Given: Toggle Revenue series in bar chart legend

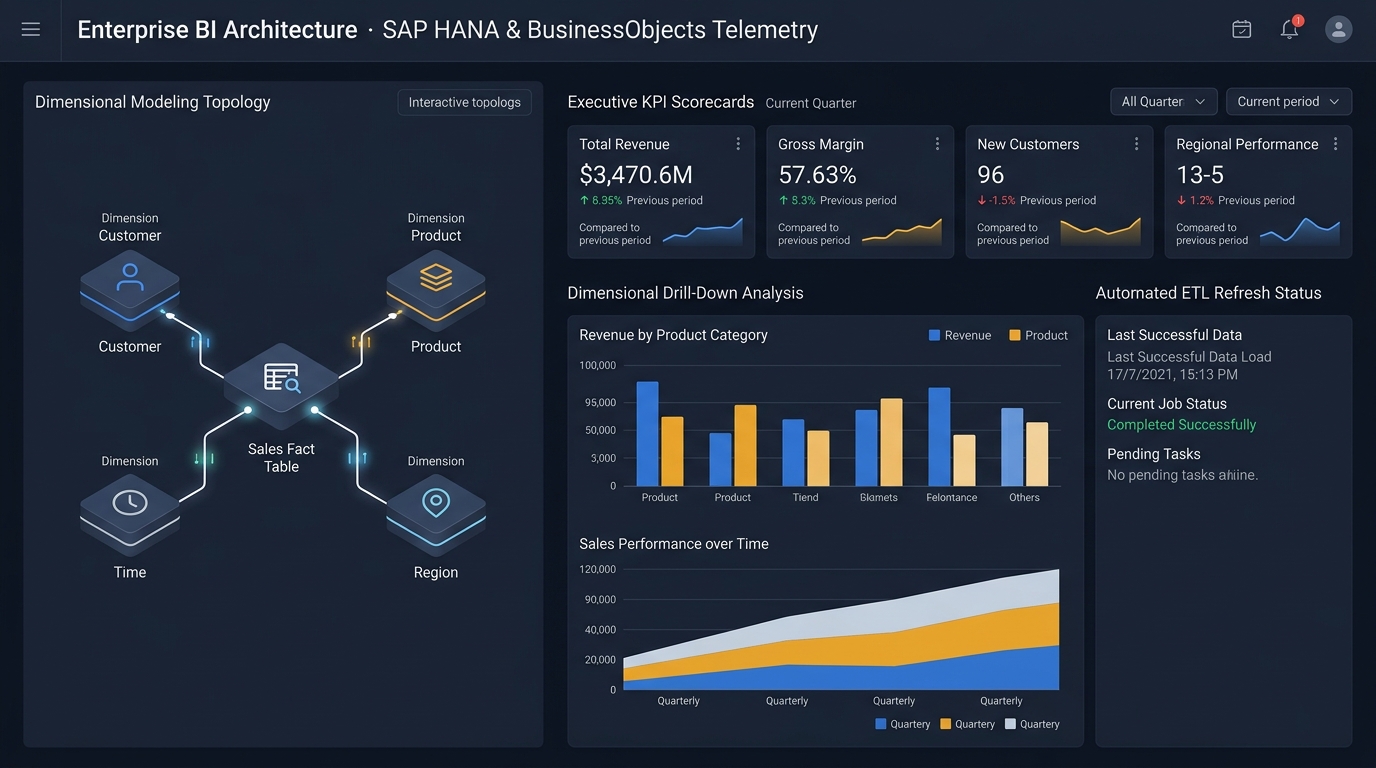Looking at the screenshot, I should (960, 335).
